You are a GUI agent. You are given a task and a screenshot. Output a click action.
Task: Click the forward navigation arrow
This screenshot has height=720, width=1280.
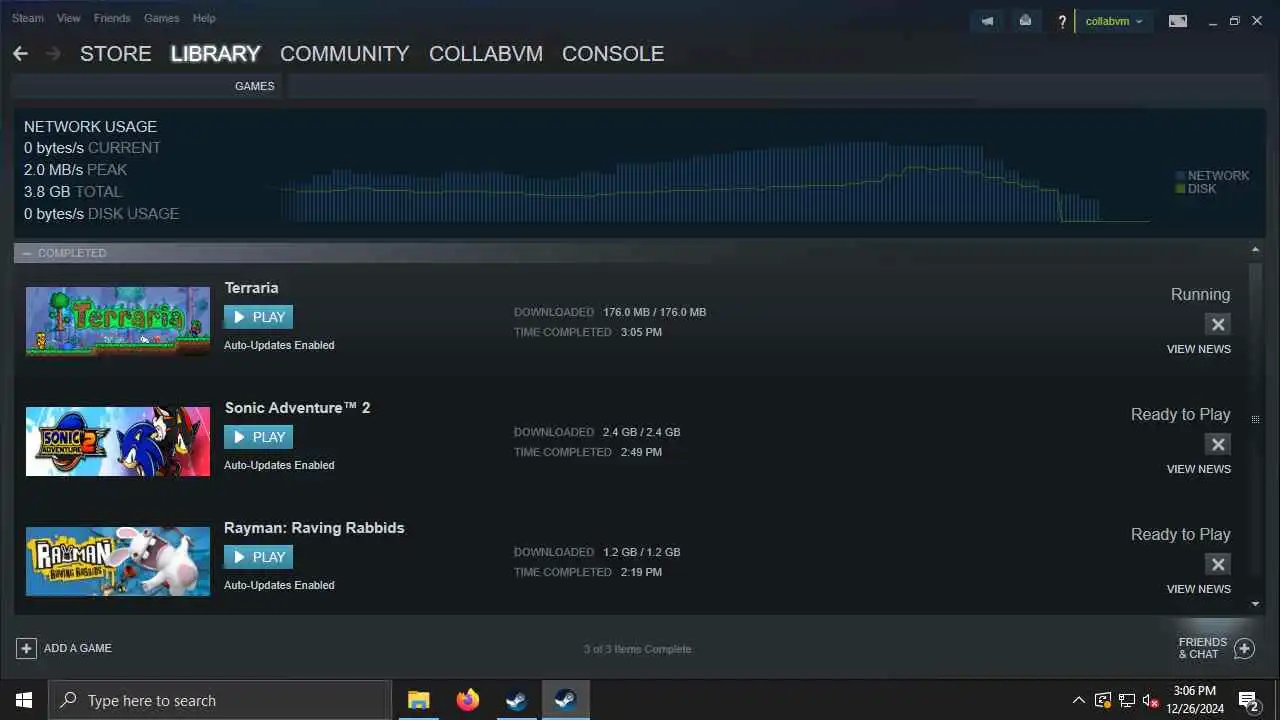(53, 53)
